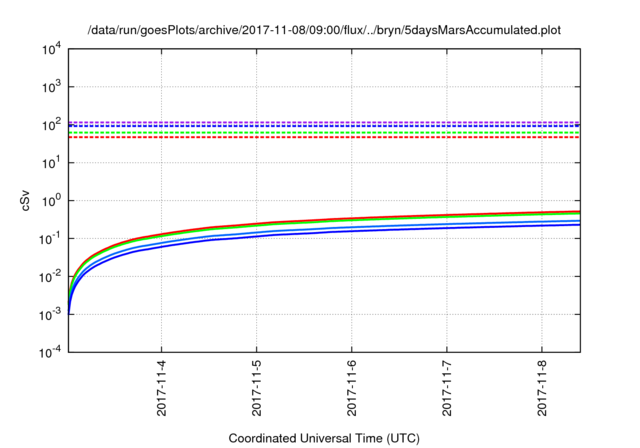Click the 2017-11-5 date tick label
This screenshot has height=448, width=640.
click(x=256, y=388)
